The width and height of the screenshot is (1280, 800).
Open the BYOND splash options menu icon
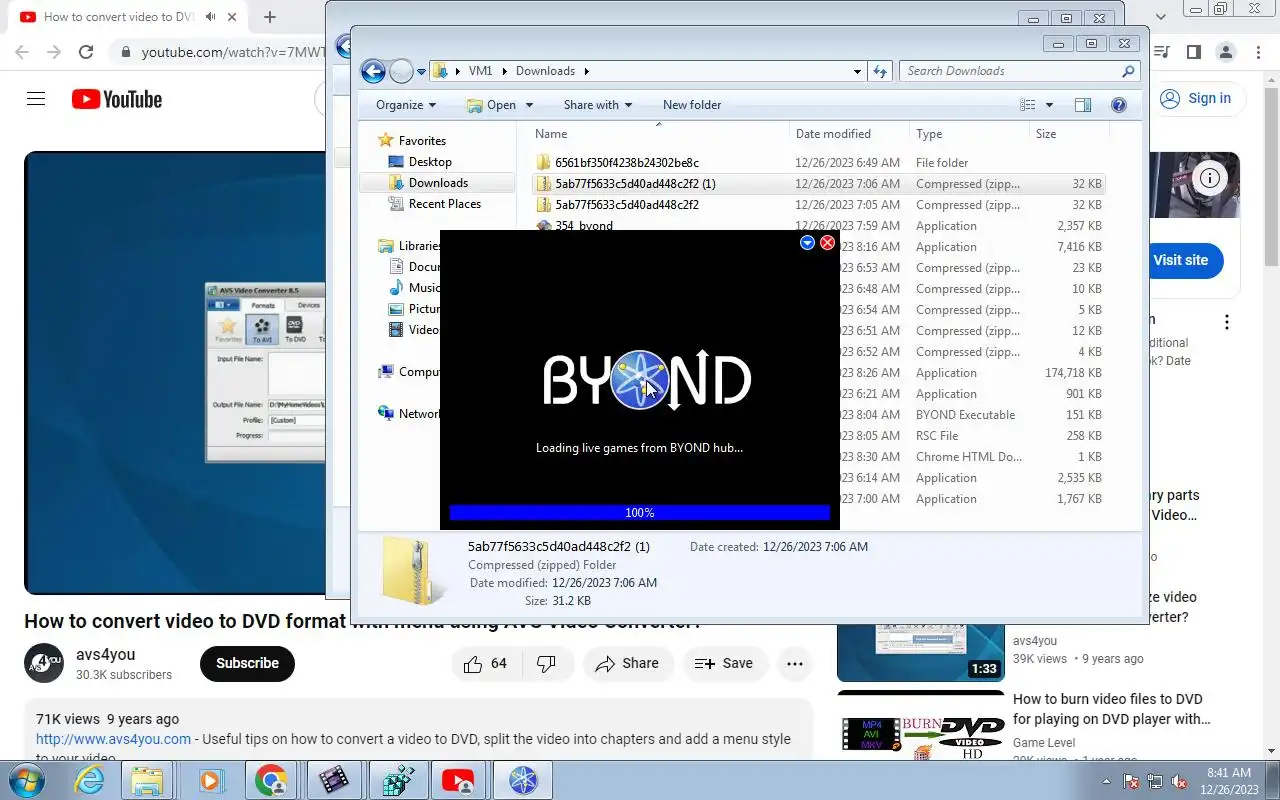(807, 243)
